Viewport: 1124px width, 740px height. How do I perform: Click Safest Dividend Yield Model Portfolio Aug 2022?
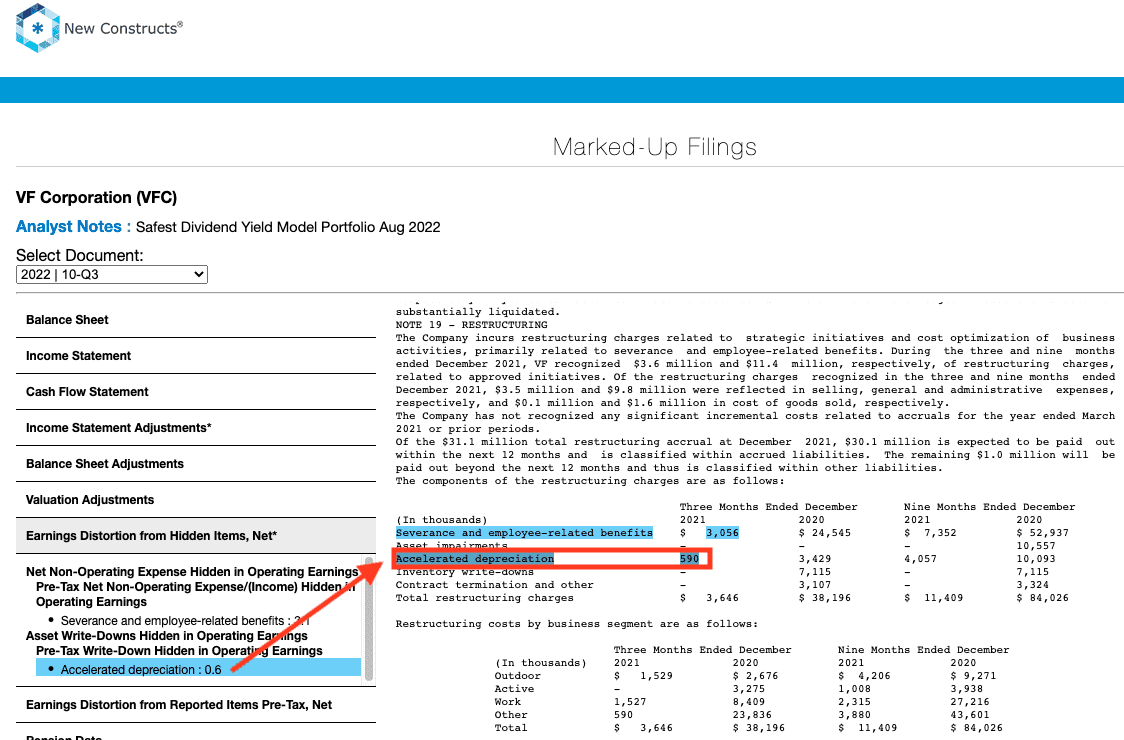[288, 227]
